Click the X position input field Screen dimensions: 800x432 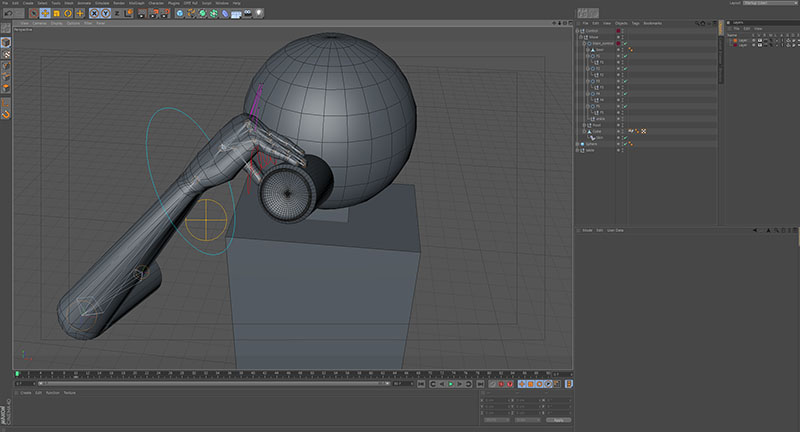pos(497,400)
